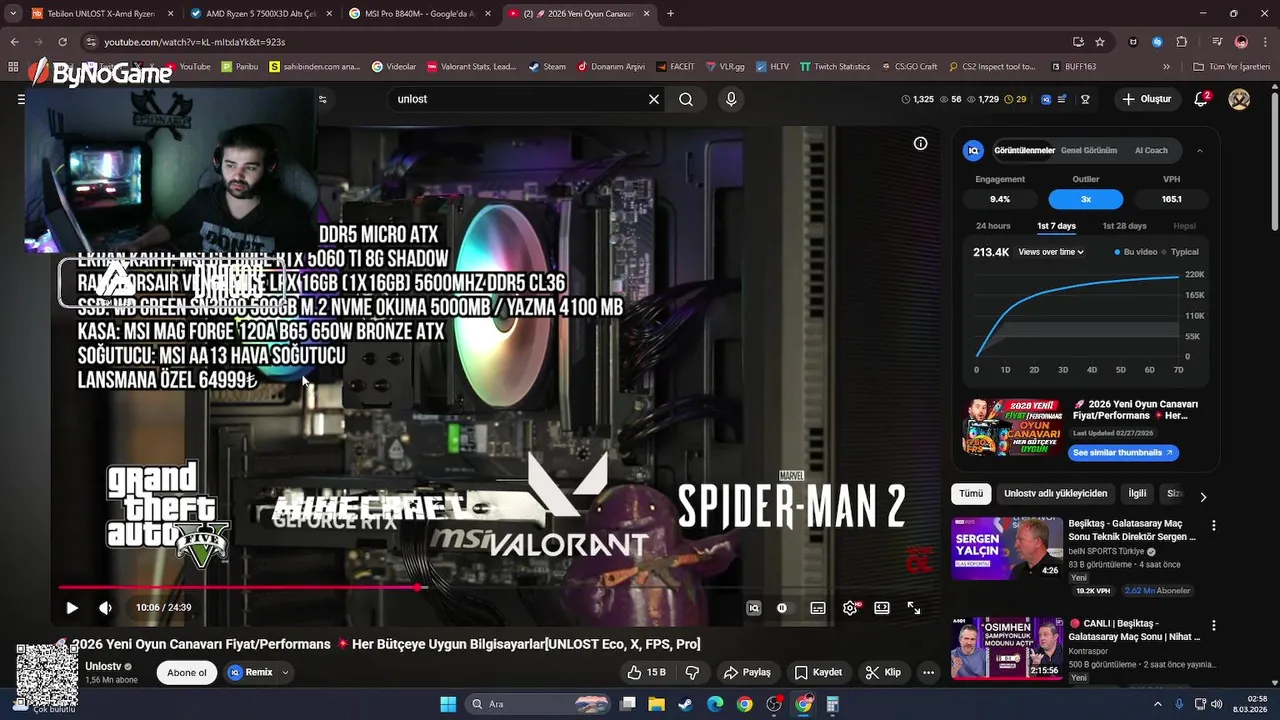Open the player settings gear icon
The image size is (1280, 720).
(850, 608)
